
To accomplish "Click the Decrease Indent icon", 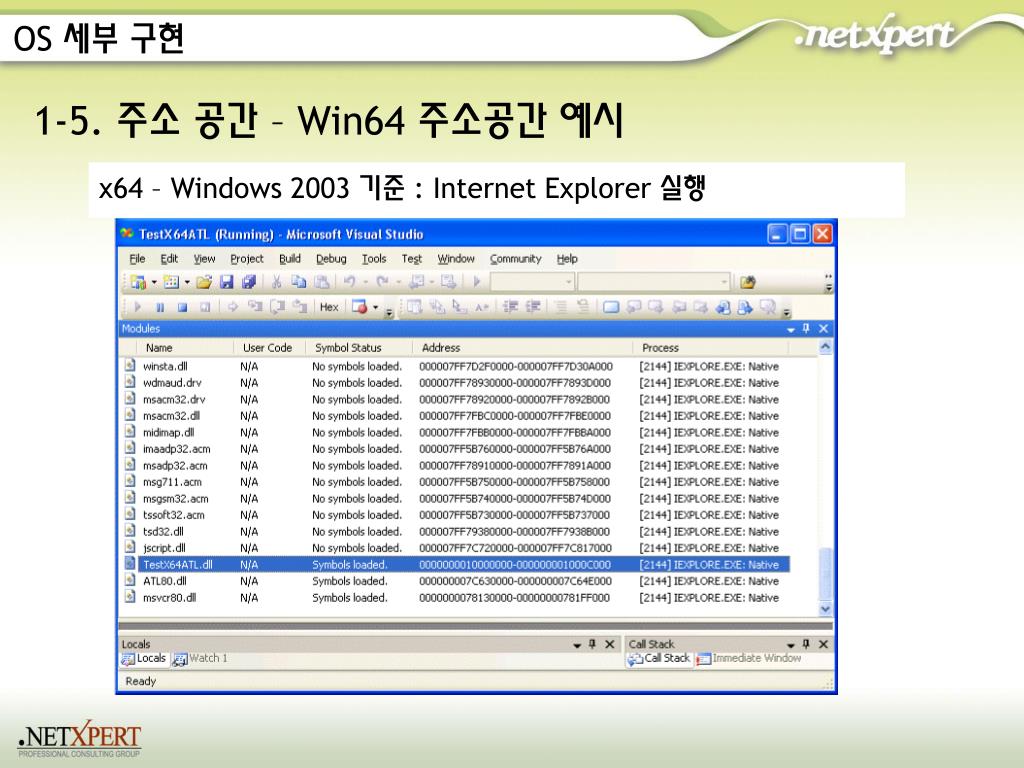I will [x=511, y=307].
